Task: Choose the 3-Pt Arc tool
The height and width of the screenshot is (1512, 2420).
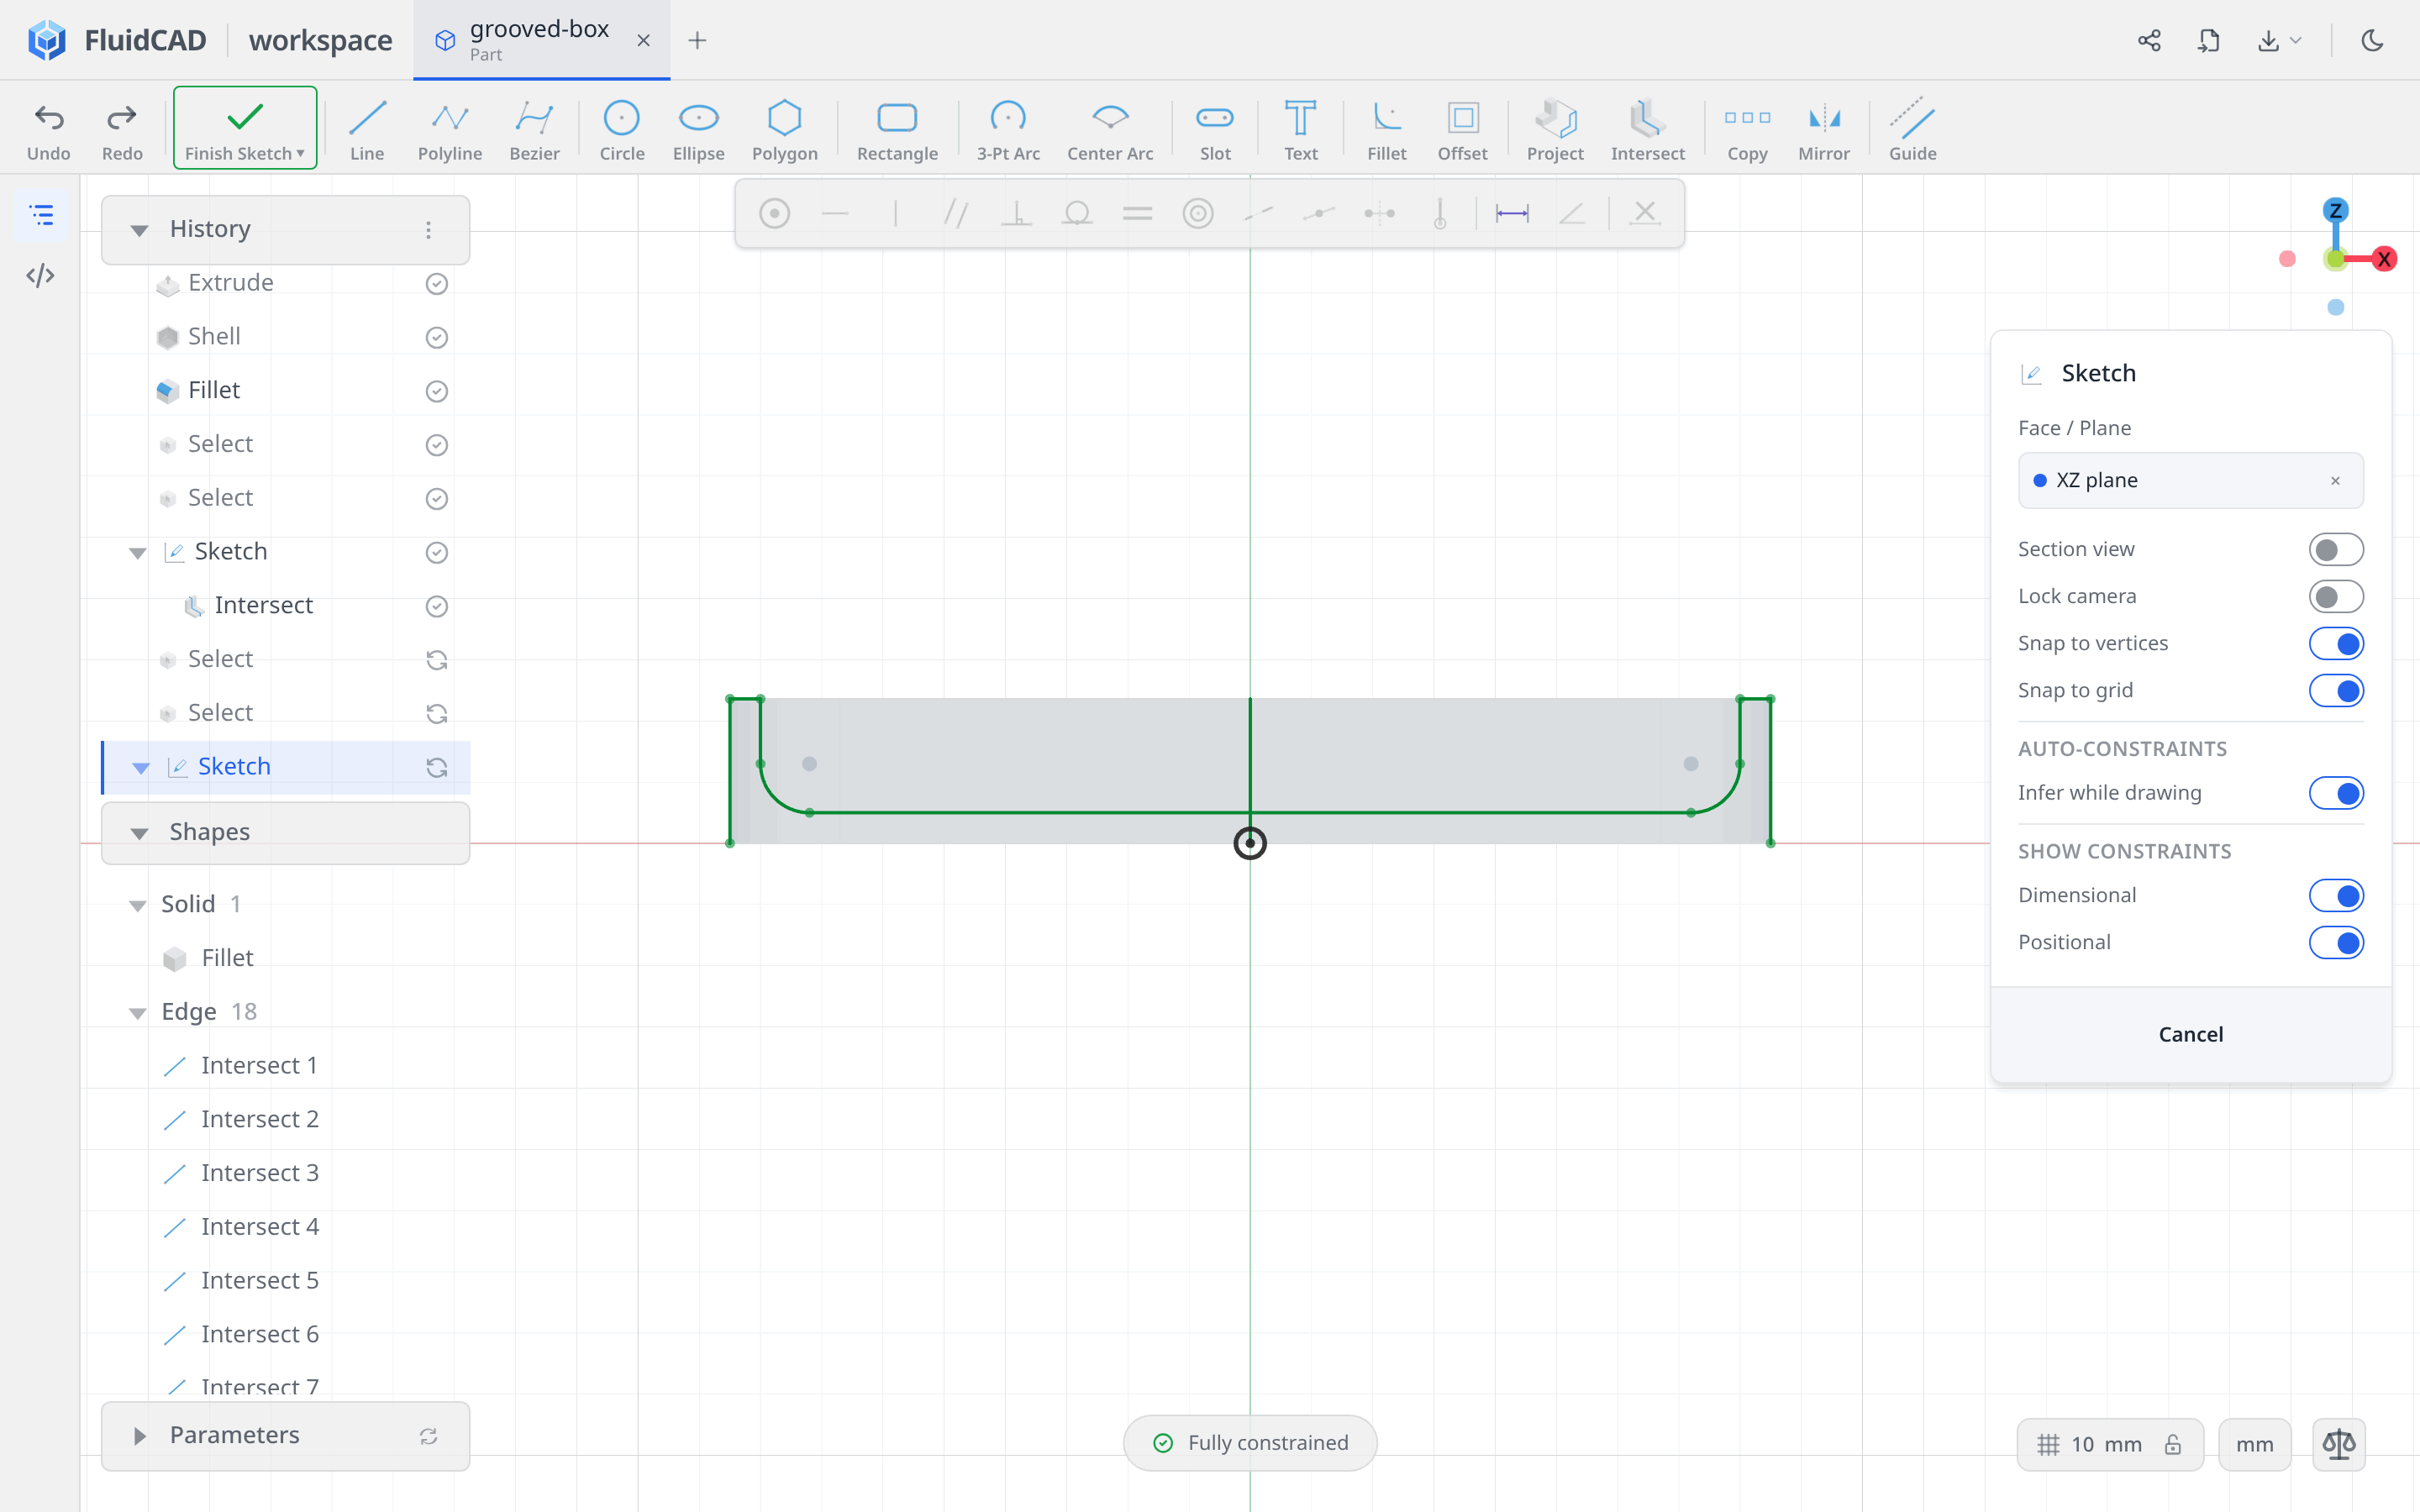Action: coord(1008,130)
